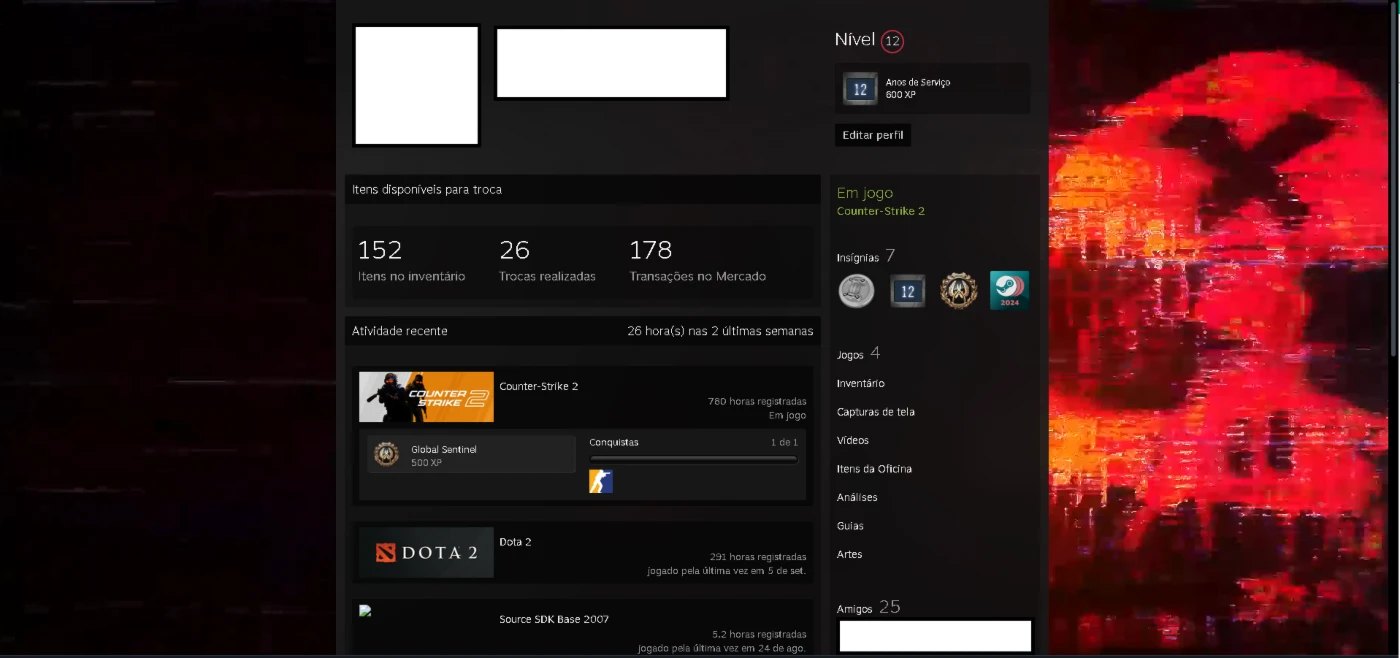Open the Amigos 25 friends list
This screenshot has height=658, width=1400.
pyautogui.click(x=869, y=607)
